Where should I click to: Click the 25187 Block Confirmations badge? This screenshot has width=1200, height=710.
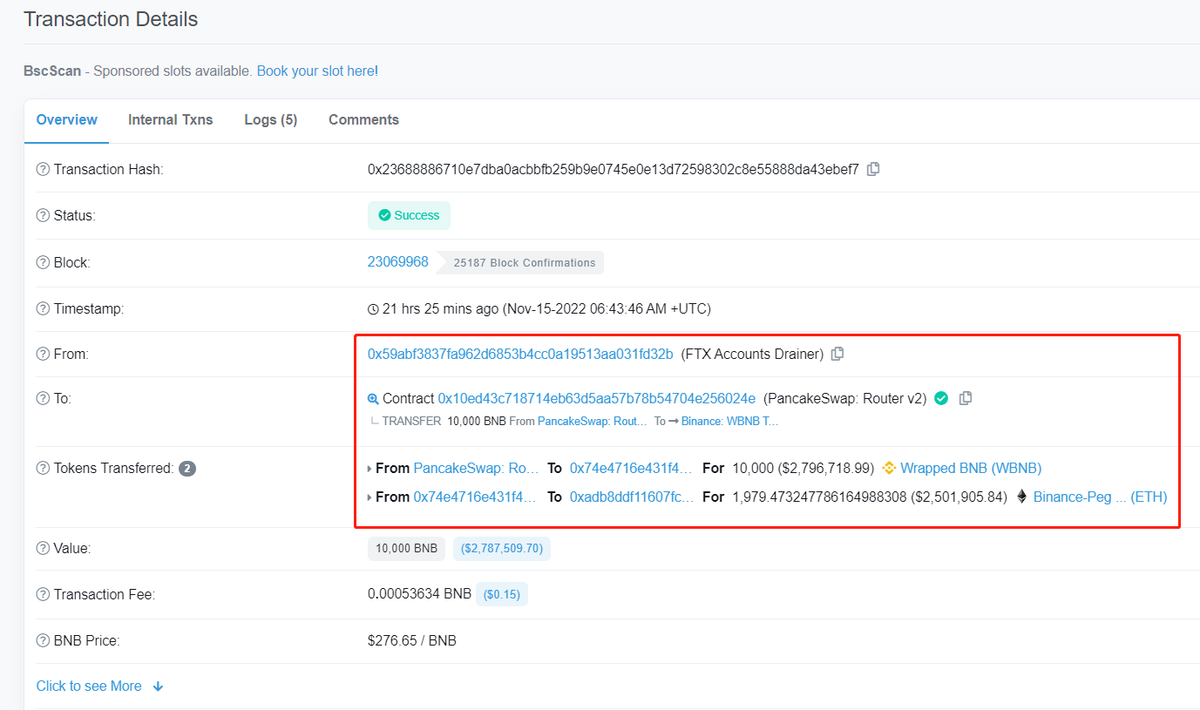(520, 263)
